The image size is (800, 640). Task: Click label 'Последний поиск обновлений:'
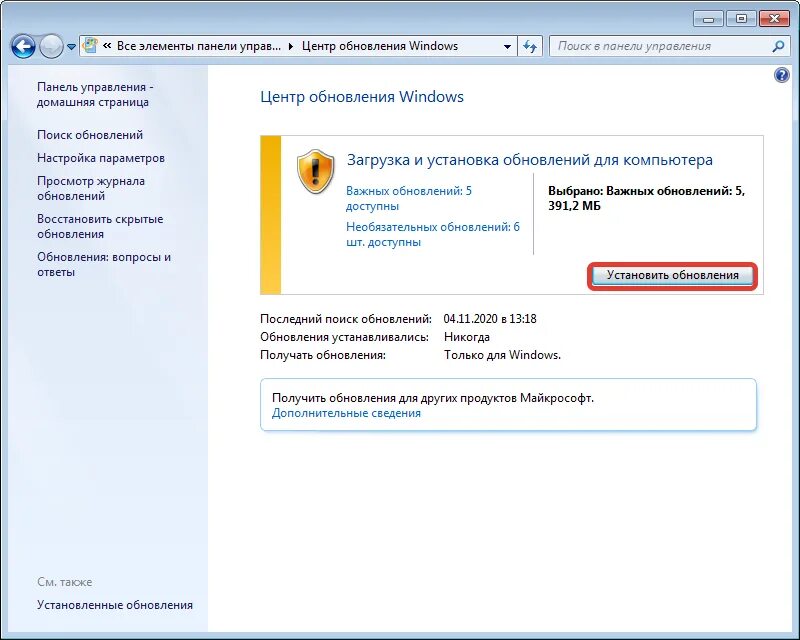[346, 319]
